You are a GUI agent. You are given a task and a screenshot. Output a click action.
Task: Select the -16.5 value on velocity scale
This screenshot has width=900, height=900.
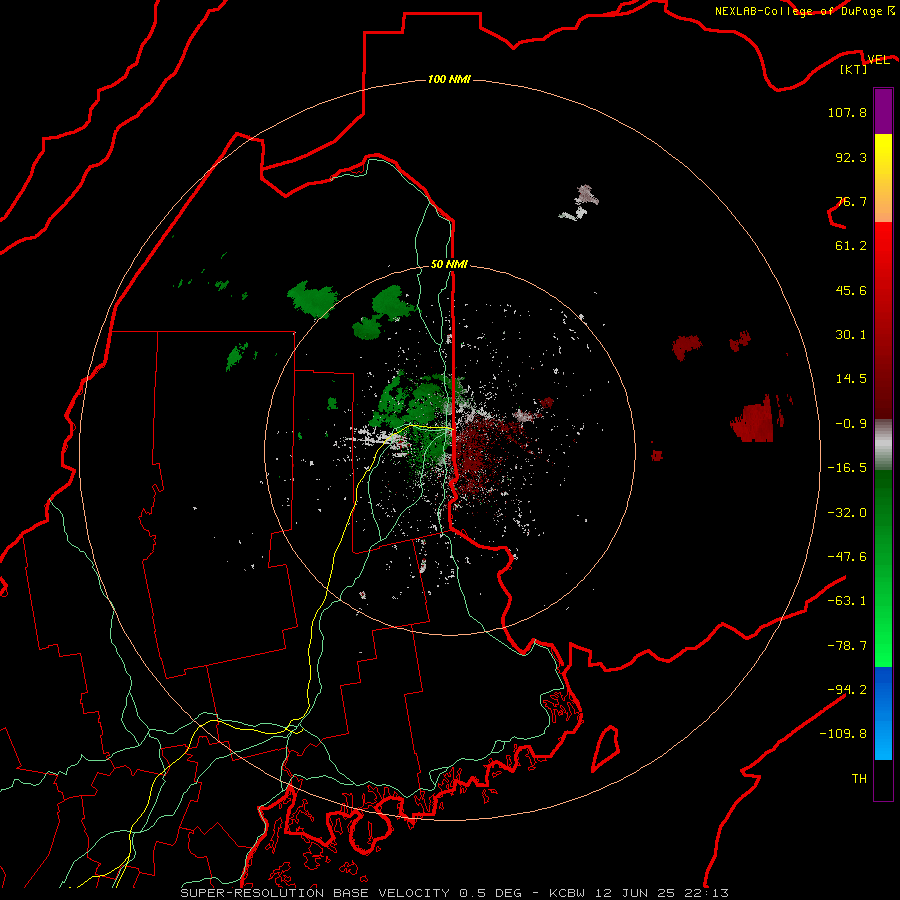click(x=847, y=468)
